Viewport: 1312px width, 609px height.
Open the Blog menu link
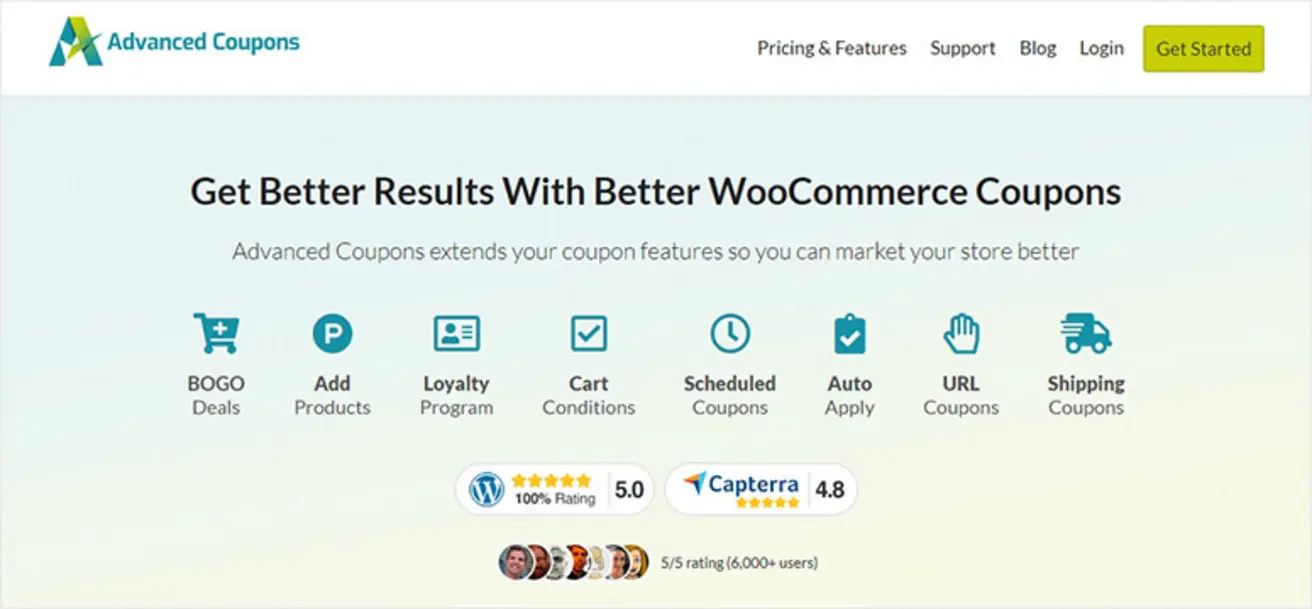pos(1038,48)
